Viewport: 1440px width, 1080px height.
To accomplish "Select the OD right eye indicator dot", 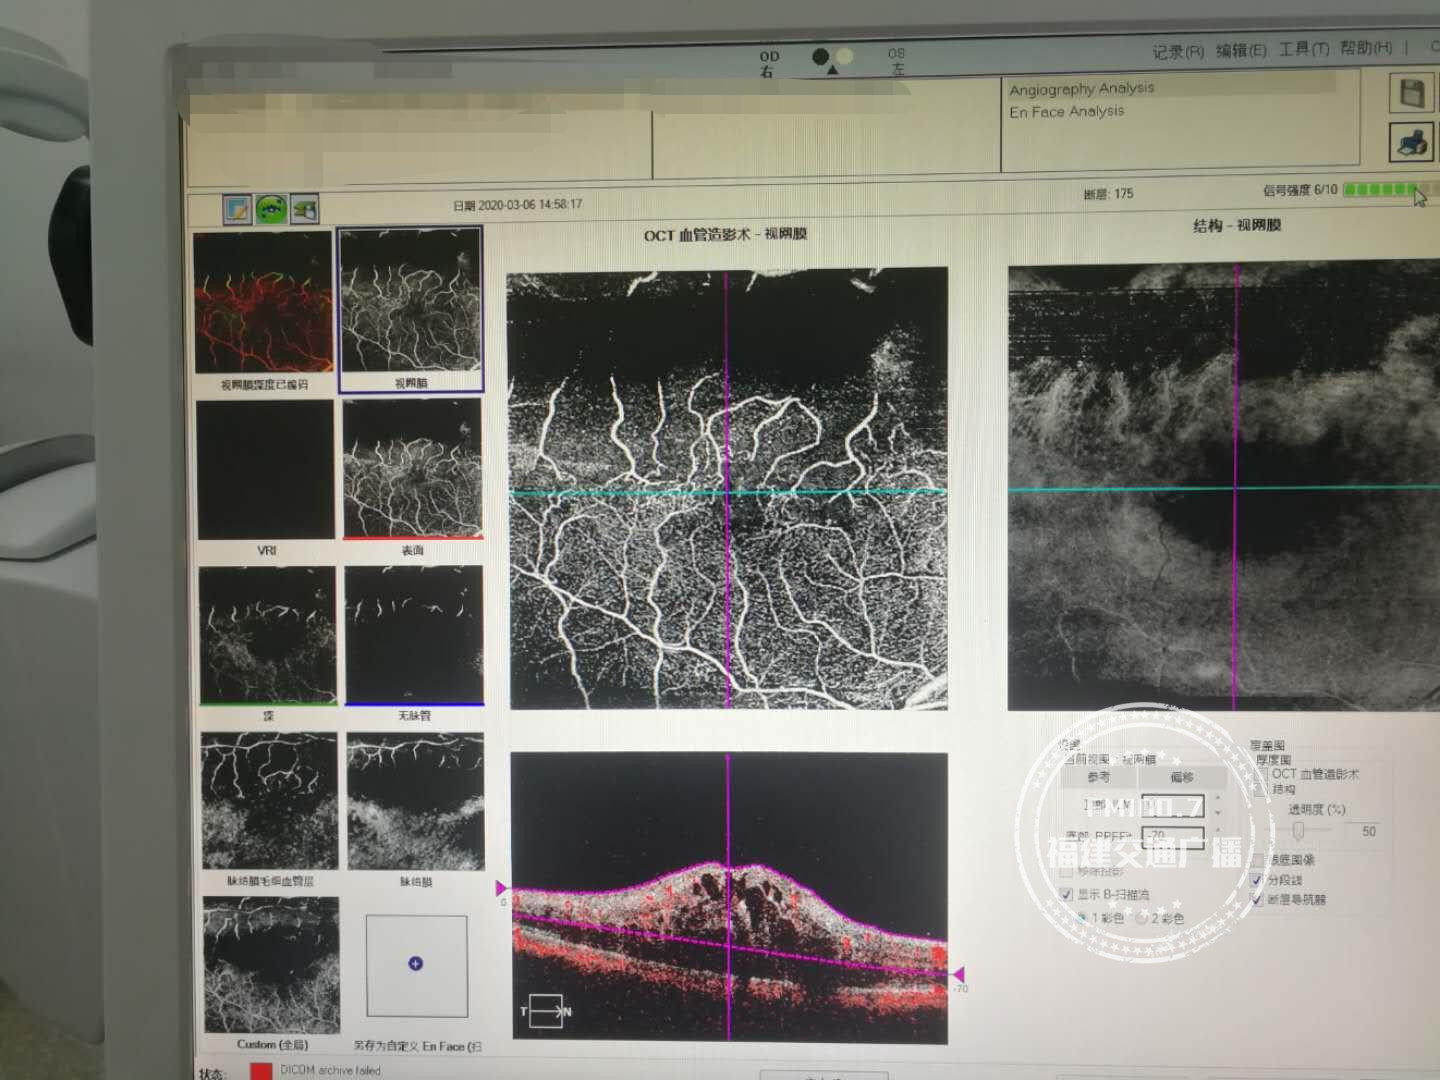I will (x=821, y=57).
